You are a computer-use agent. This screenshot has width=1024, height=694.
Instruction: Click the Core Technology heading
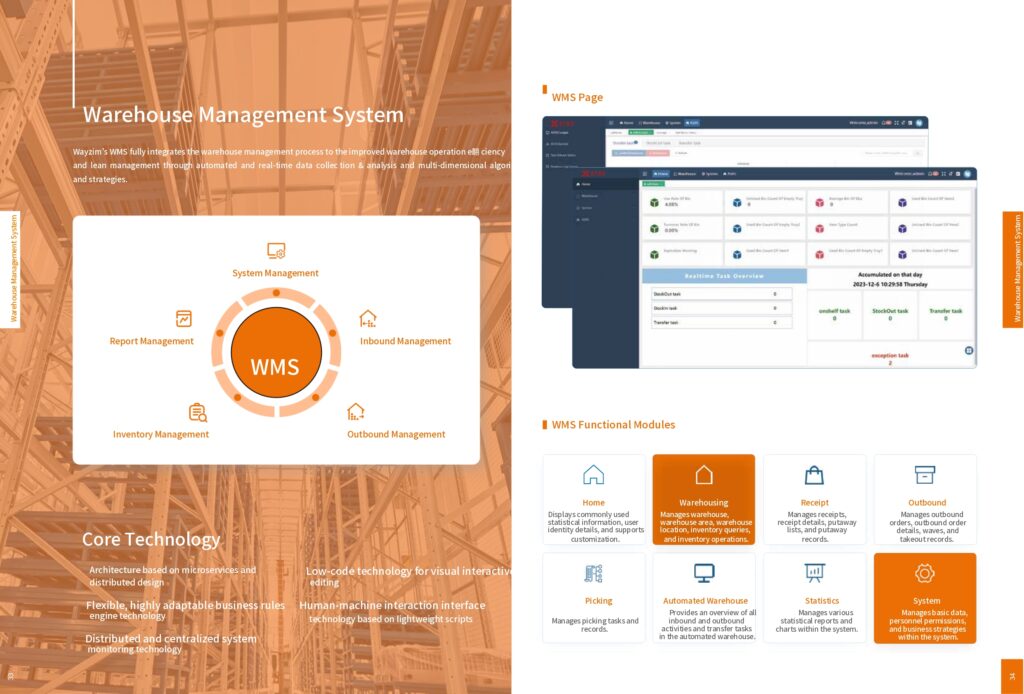point(151,539)
